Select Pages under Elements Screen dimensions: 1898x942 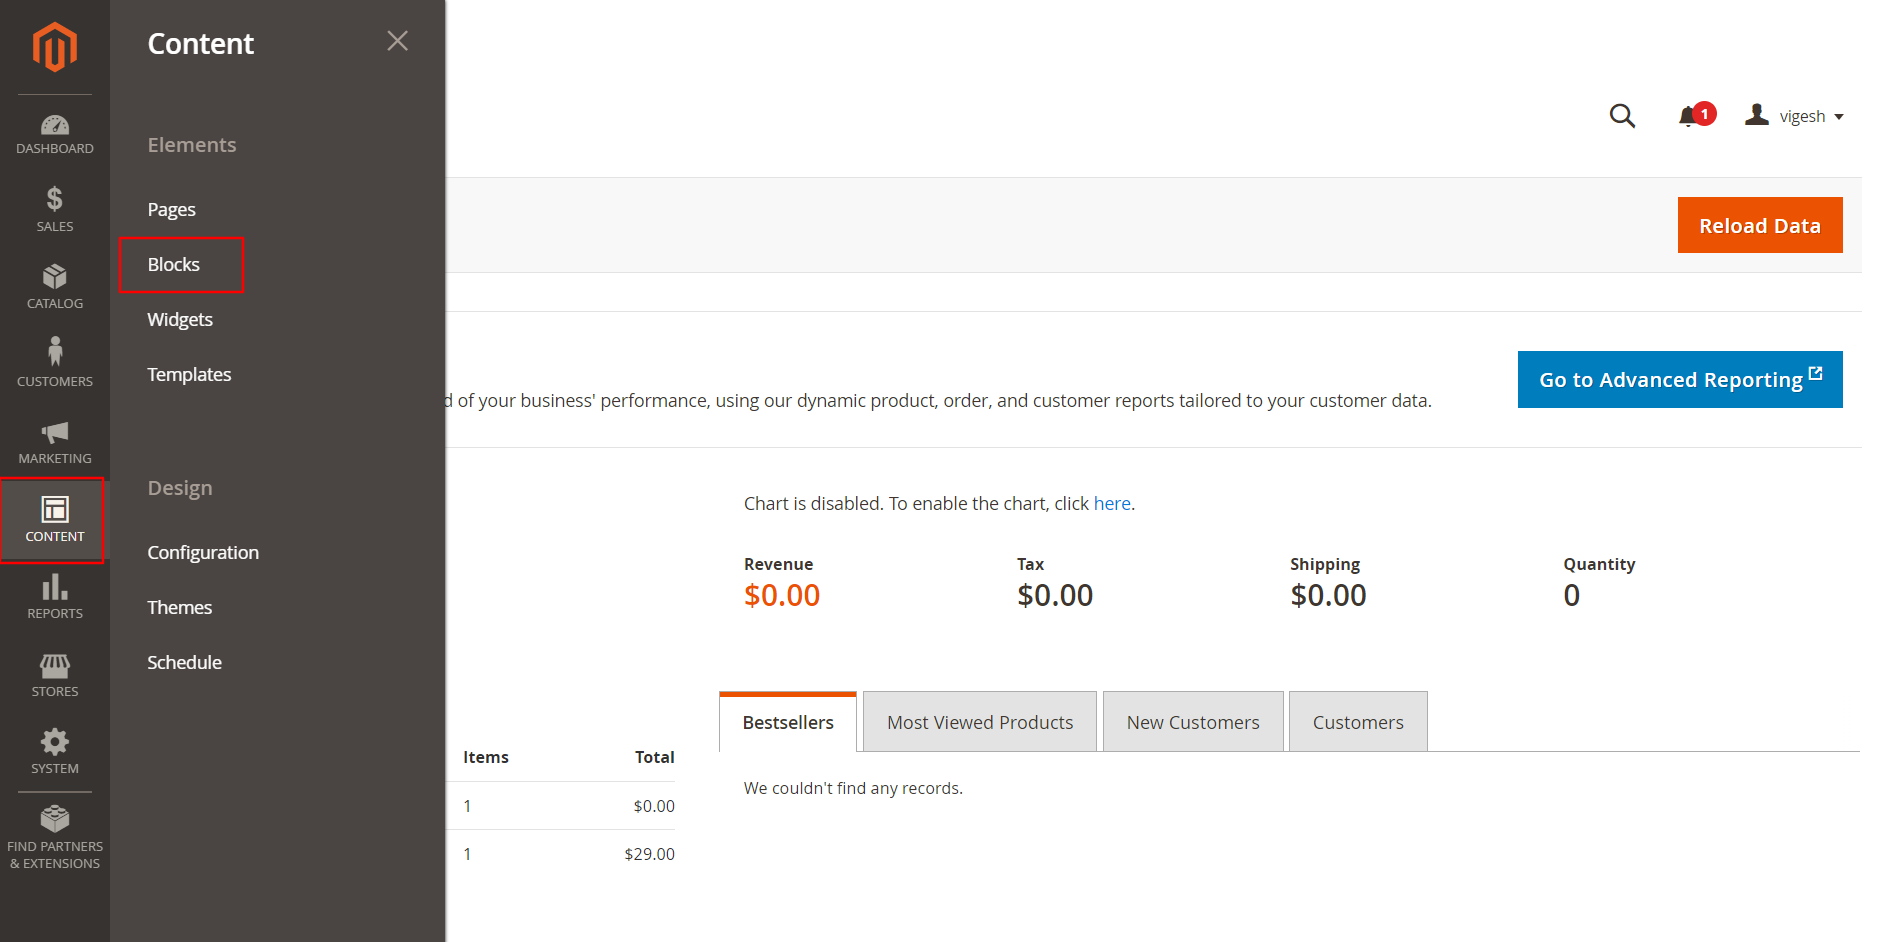(170, 209)
